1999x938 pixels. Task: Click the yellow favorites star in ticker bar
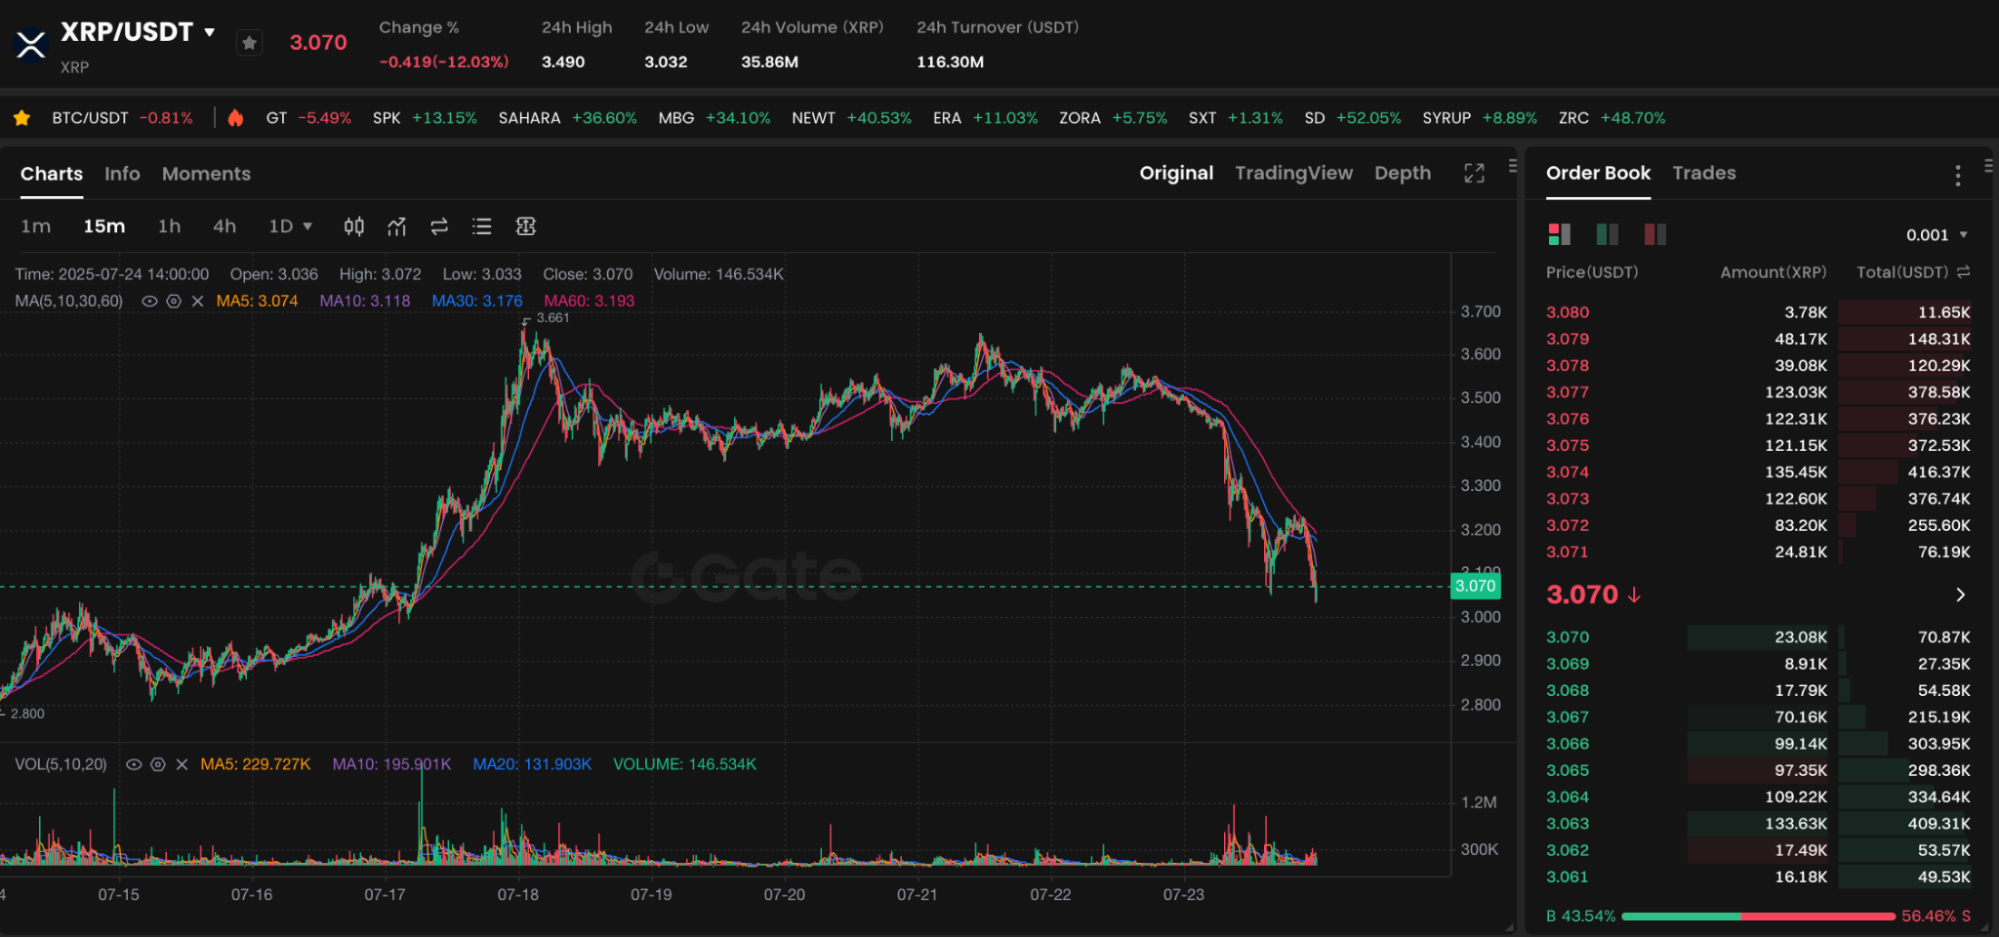click(x=22, y=118)
